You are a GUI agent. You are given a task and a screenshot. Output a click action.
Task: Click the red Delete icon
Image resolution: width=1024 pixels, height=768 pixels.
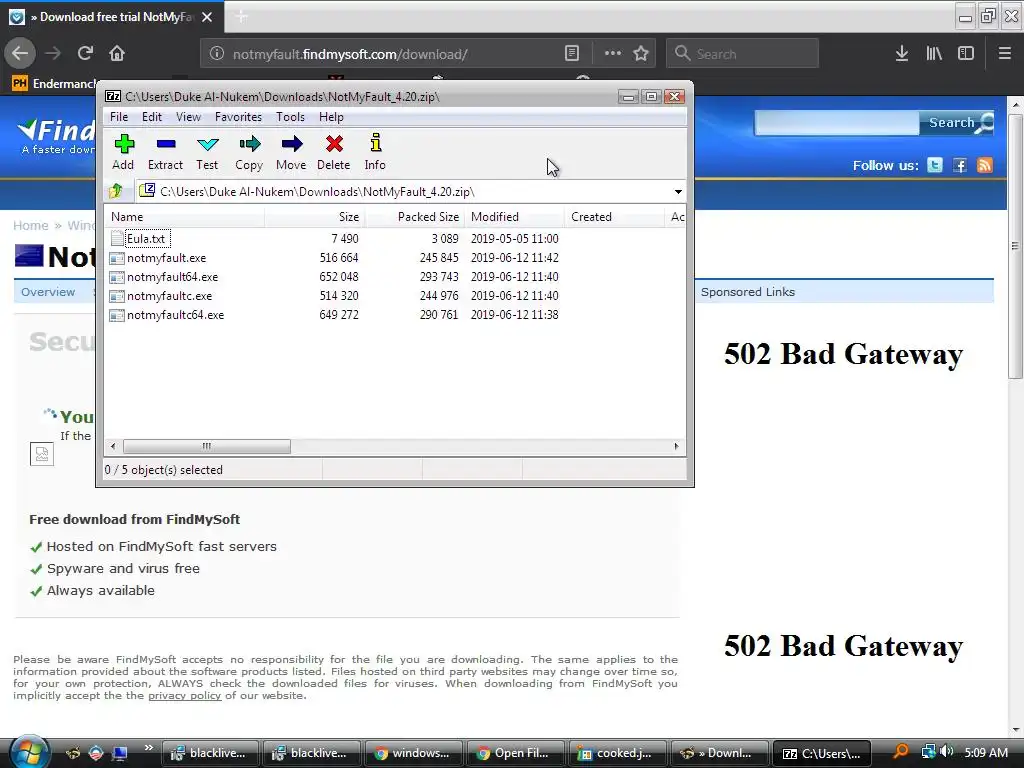(x=333, y=153)
